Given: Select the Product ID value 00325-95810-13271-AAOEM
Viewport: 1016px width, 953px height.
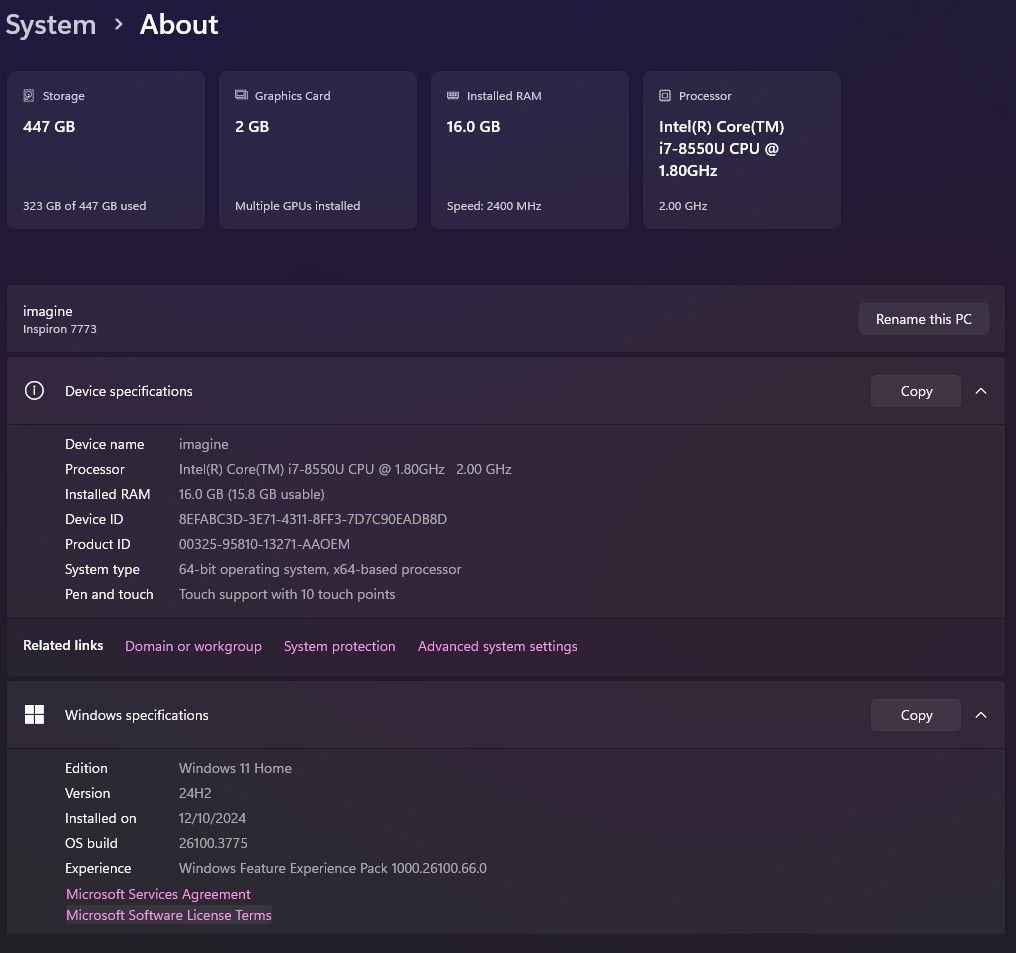Looking at the screenshot, I should point(264,544).
